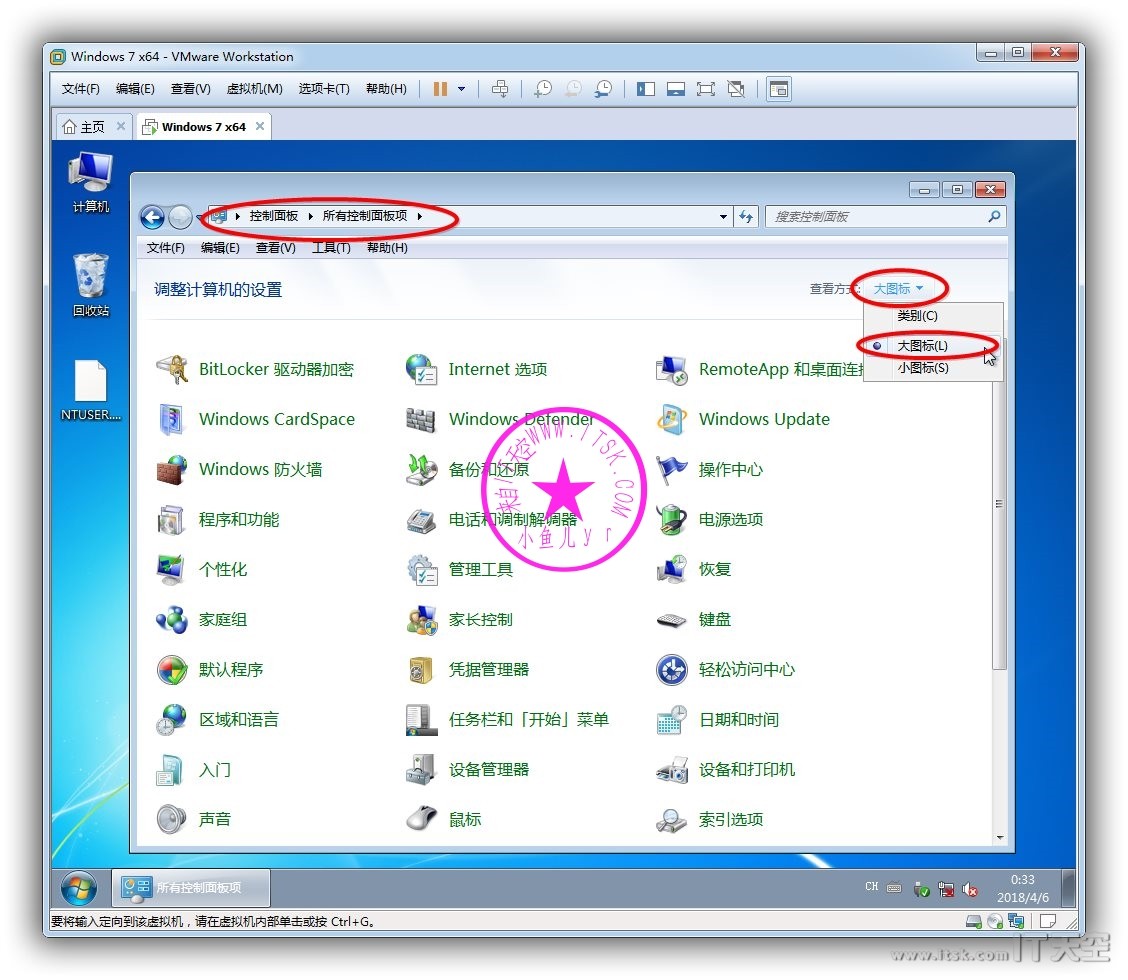This screenshot has width=1128, height=980.
Task: Click the Windows Start orb button
Action: click(79, 887)
